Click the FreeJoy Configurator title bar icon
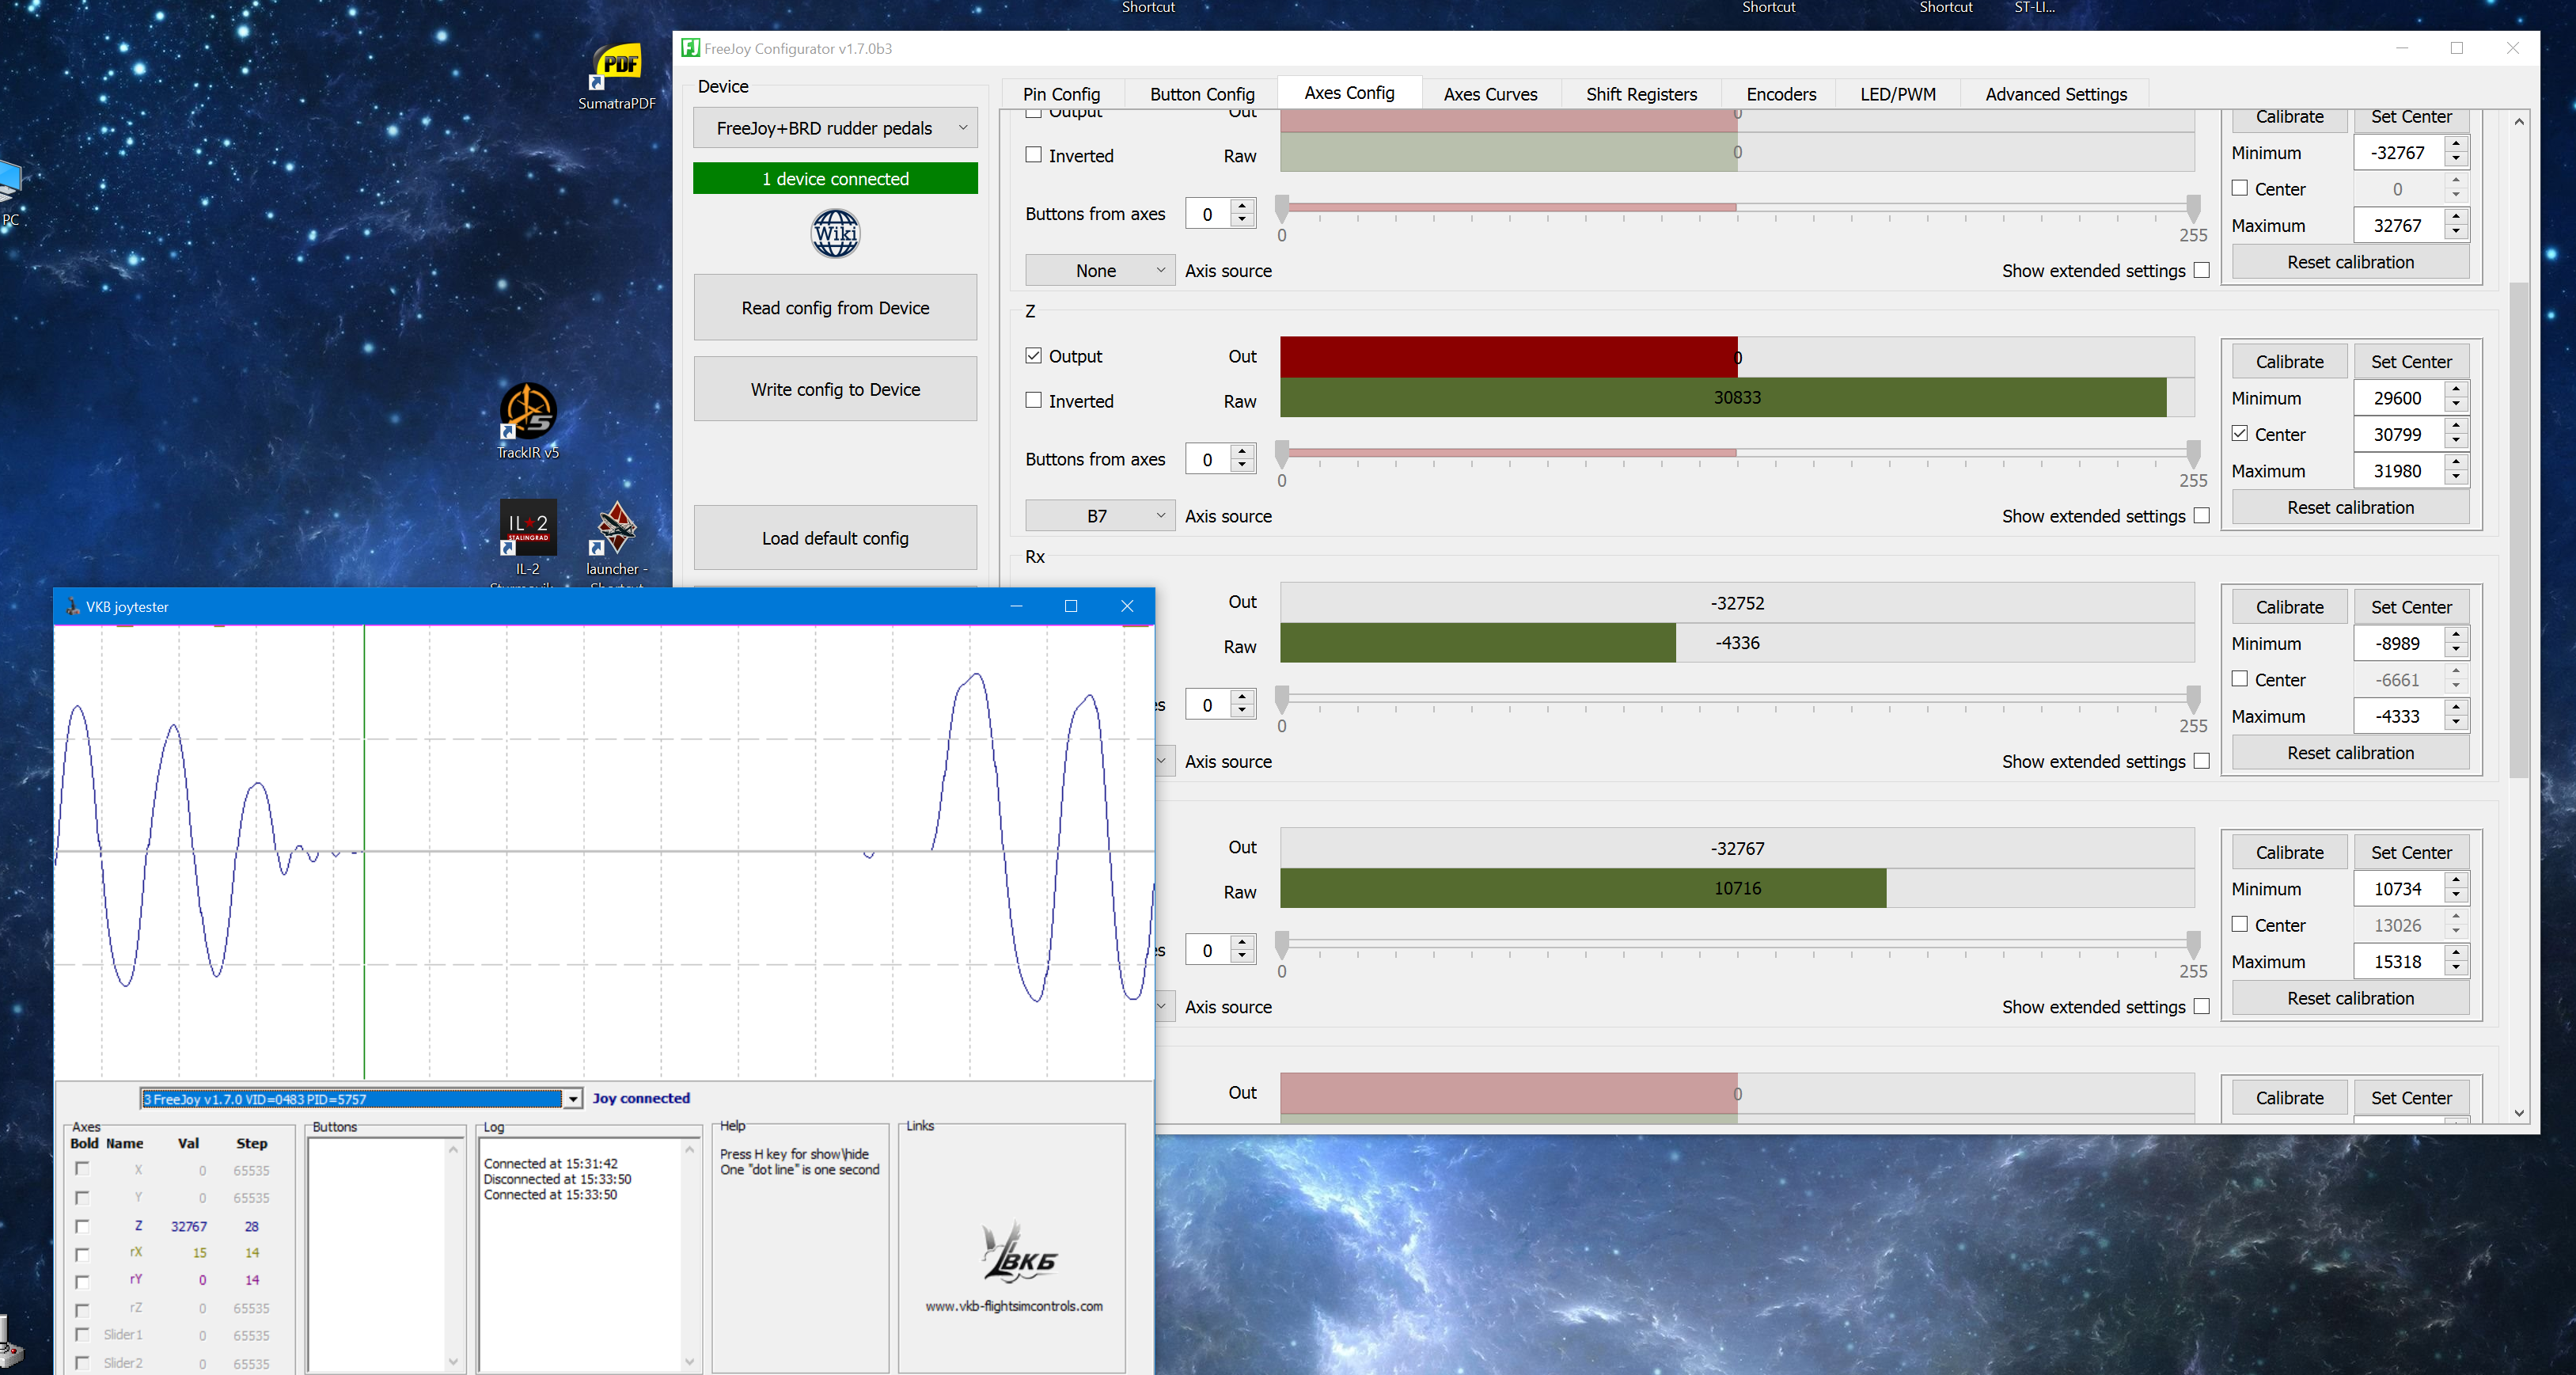 (x=691, y=48)
